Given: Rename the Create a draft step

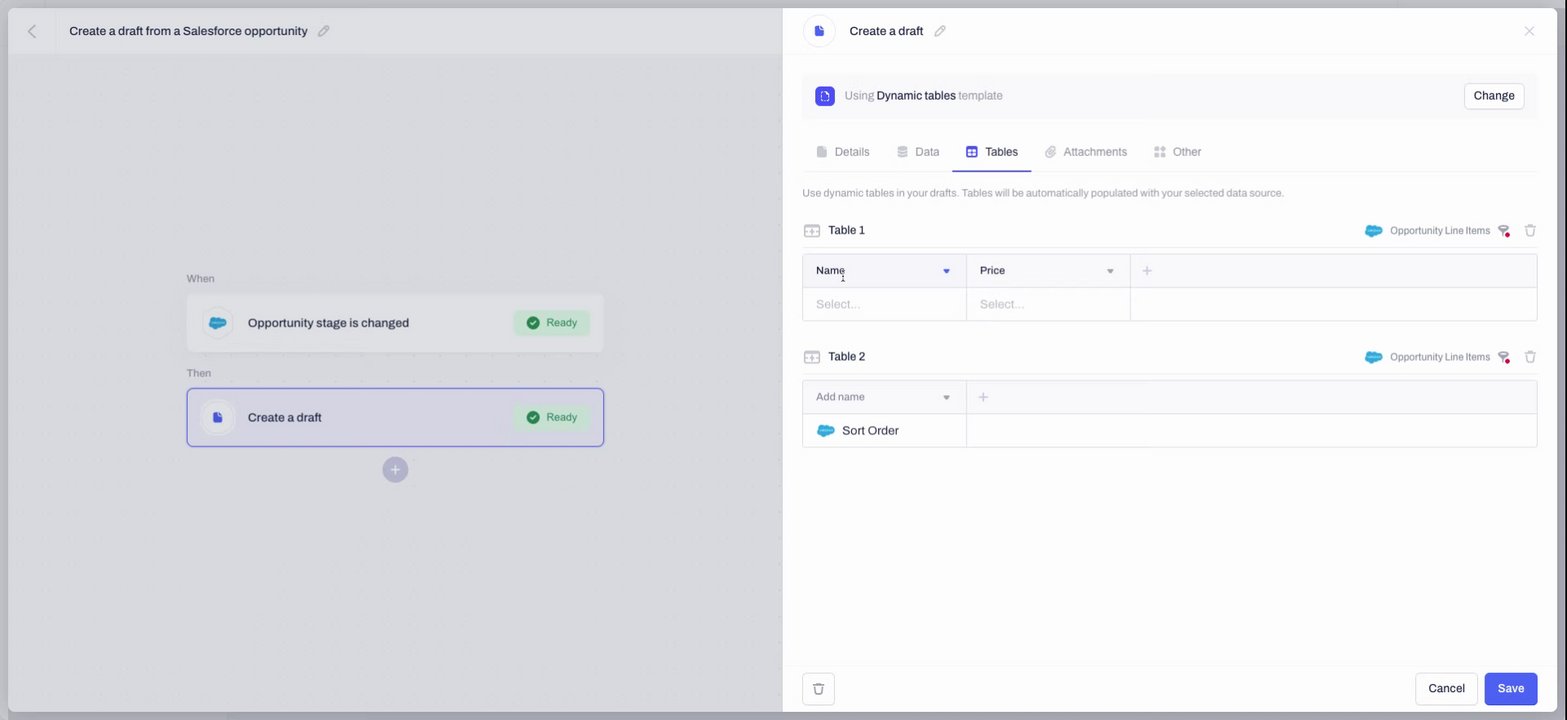Looking at the screenshot, I should tap(940, 31).
